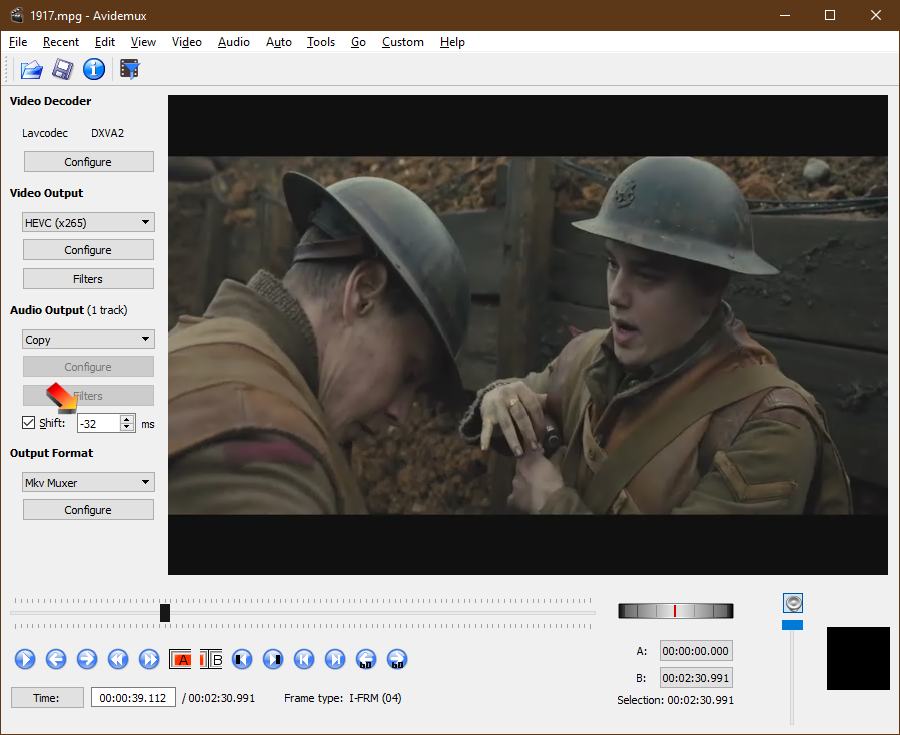Click the marker A time field

coord(696,651)
